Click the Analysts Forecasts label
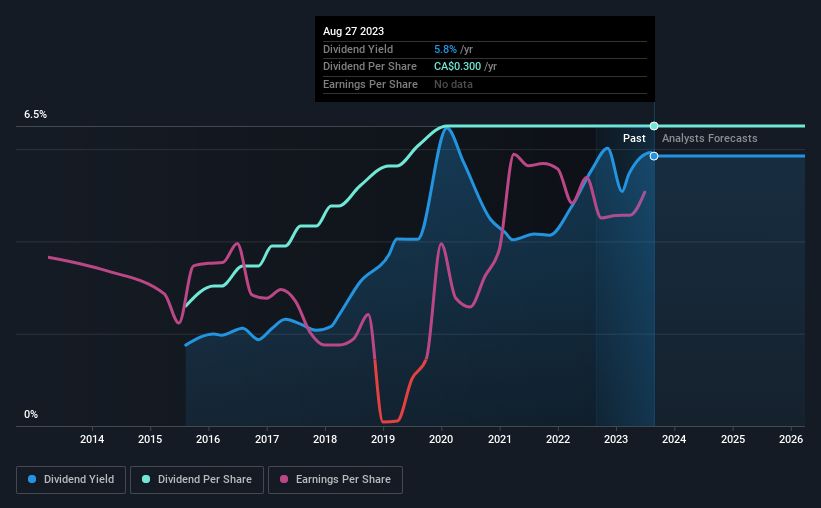The image size is (821, 508). tap(709, 138)
